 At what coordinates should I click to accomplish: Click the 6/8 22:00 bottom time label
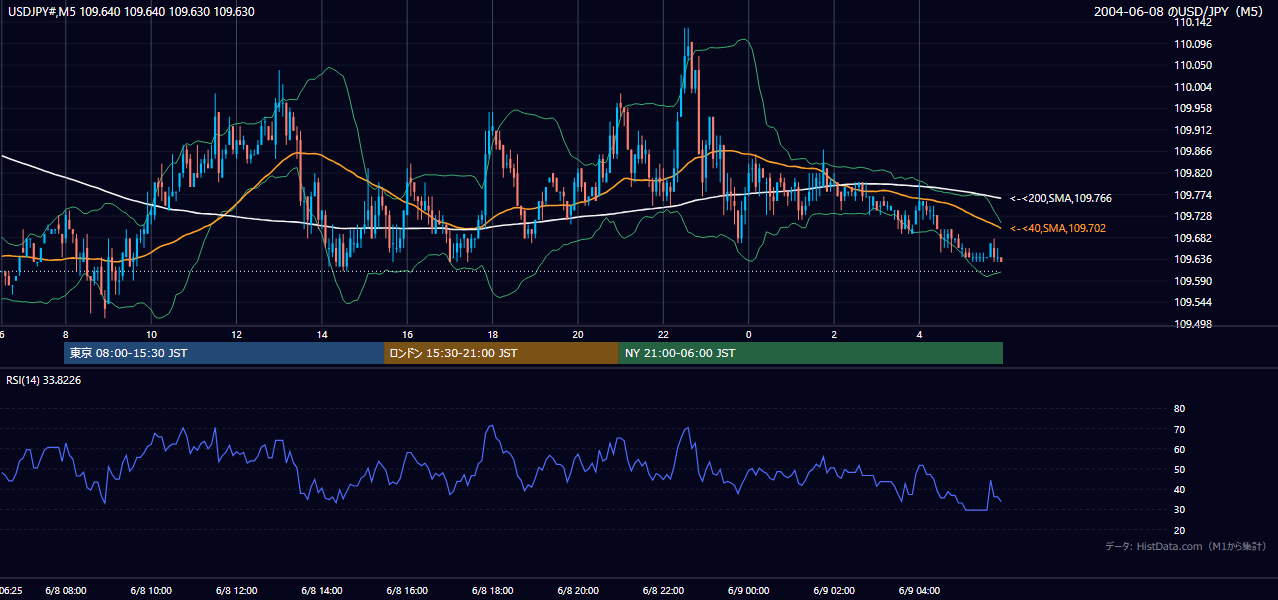(663, 591)
